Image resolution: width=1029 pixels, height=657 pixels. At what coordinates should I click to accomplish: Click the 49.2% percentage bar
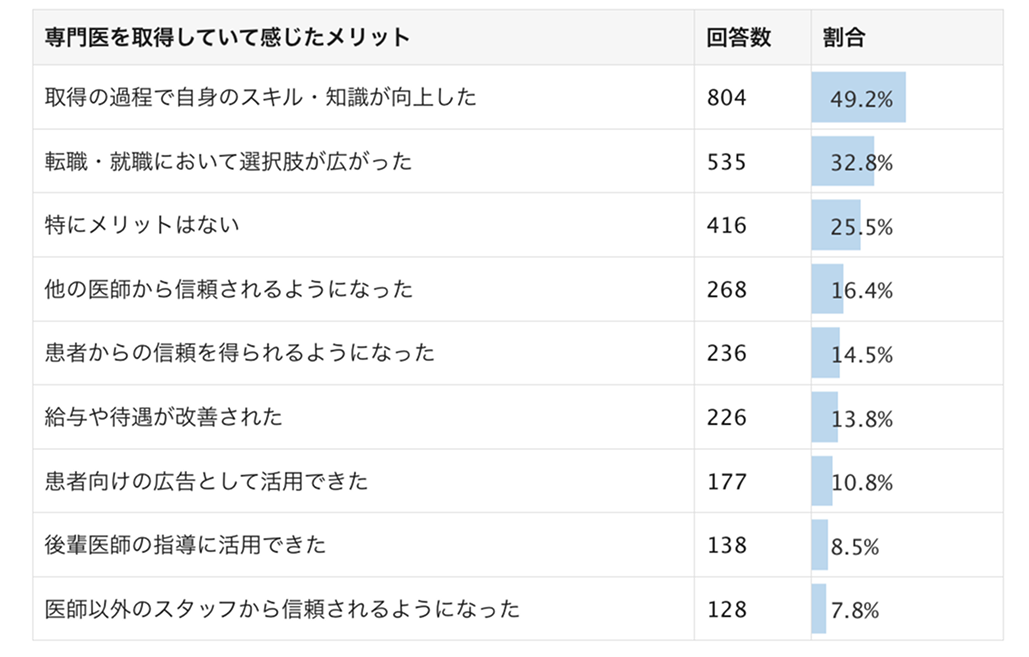[859, 98]
